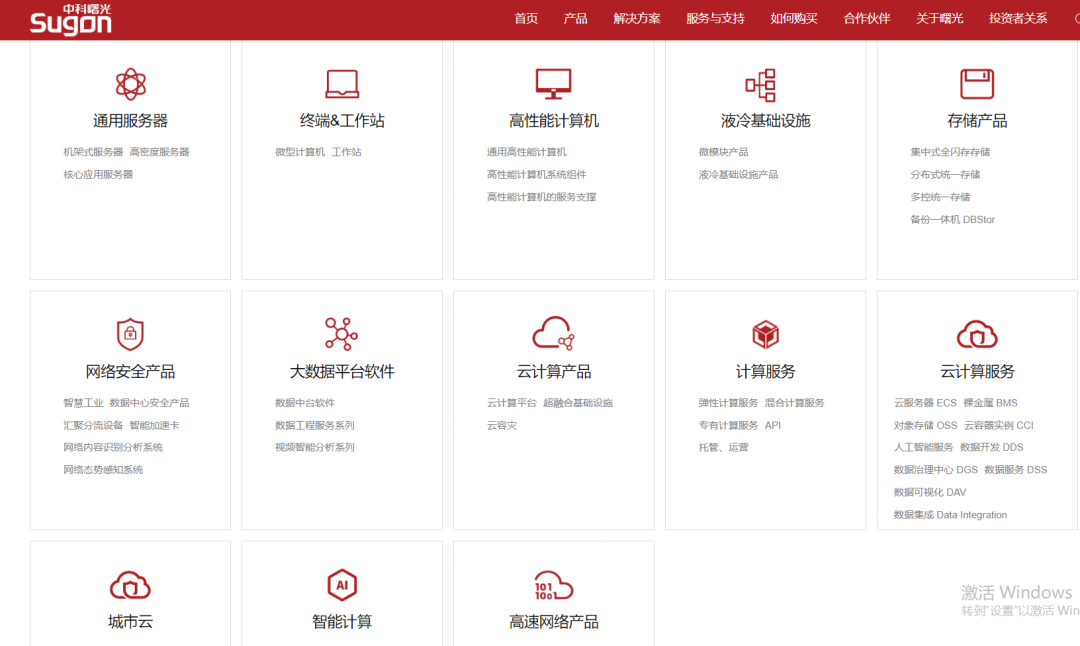The width and height of the screenshot is (1080, 646).
Task: Click the laptop icon for 终端&工作站
Action: point(342,84)
